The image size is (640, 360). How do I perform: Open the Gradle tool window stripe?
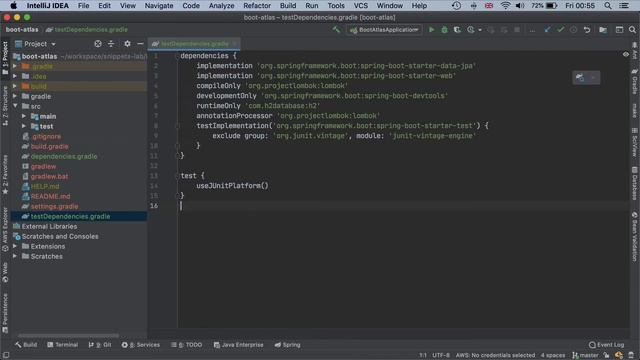[635, 82]
